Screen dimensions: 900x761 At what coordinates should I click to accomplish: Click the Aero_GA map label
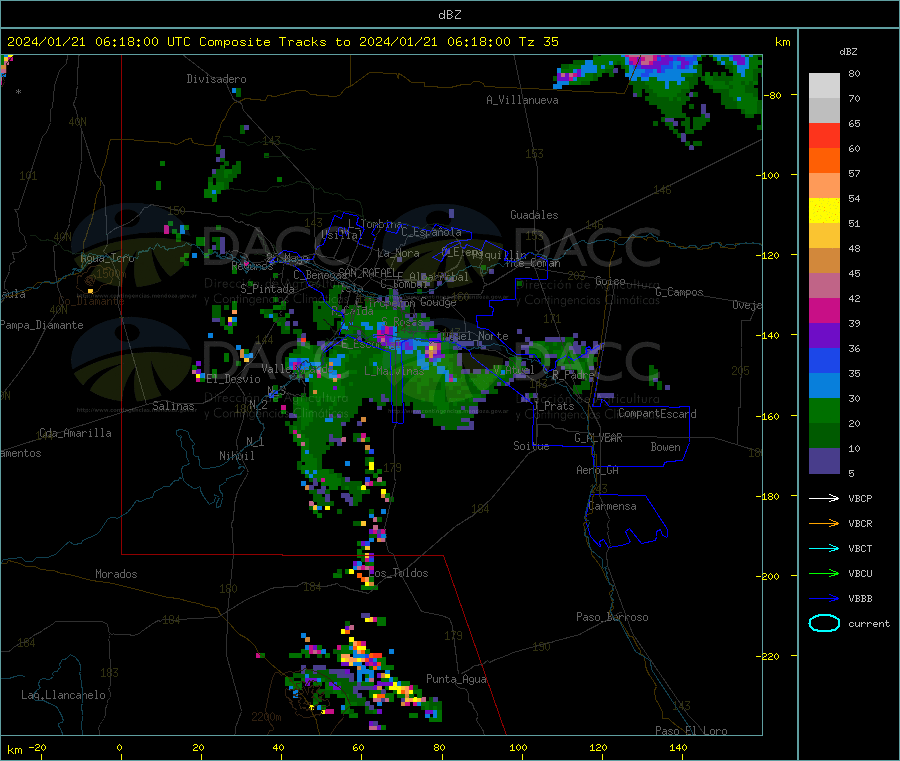[598, 470]
